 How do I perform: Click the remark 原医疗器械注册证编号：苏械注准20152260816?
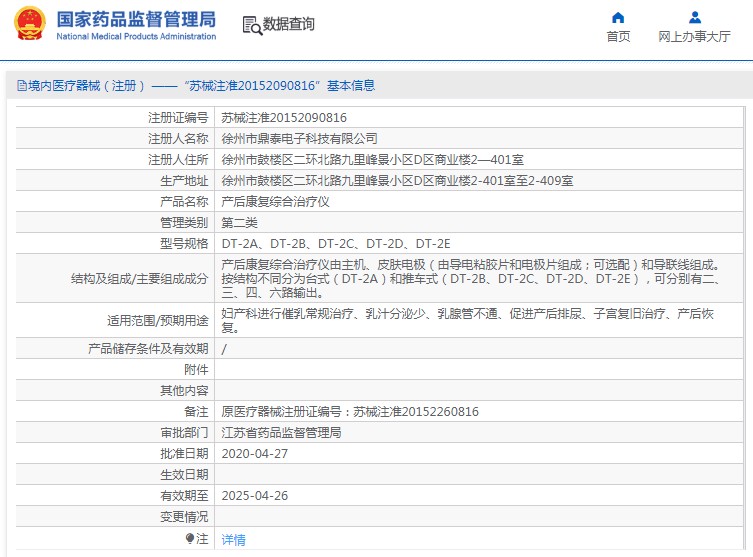click(350, 412)
